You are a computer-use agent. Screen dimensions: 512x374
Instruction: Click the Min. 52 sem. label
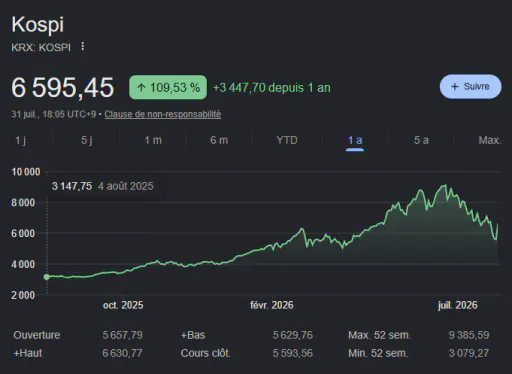tap(378, 353)
